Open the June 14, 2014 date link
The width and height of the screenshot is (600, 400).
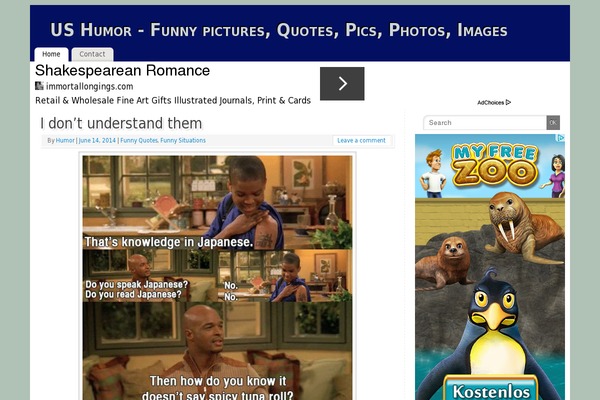click(x=97, y=140)
